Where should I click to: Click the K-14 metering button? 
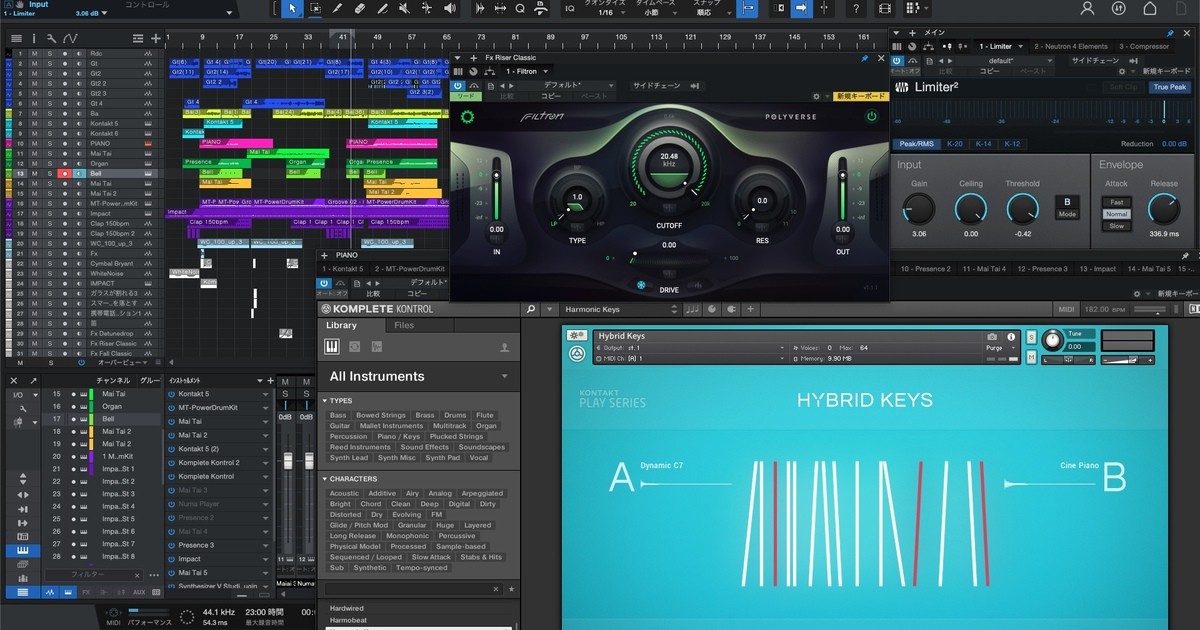pyautogui.click(x=984, y=144)
